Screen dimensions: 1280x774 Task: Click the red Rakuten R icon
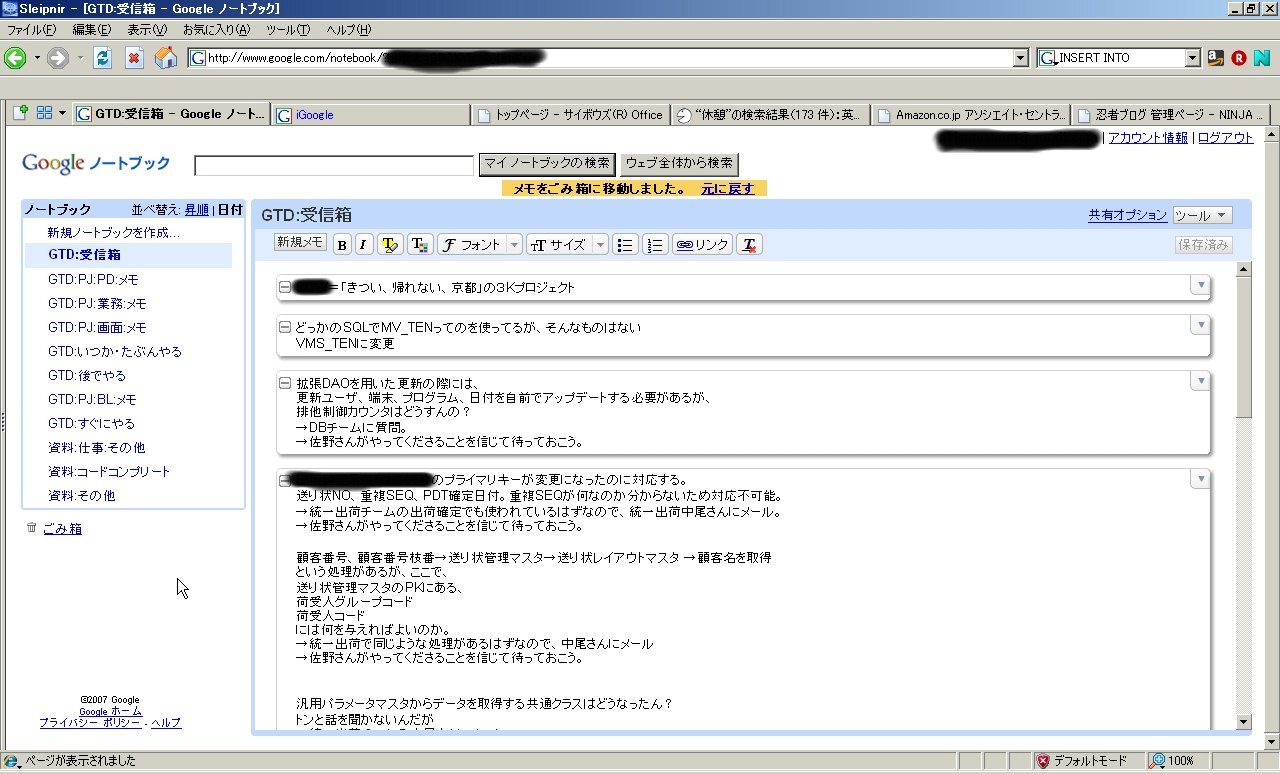(x=1239, y=58)
